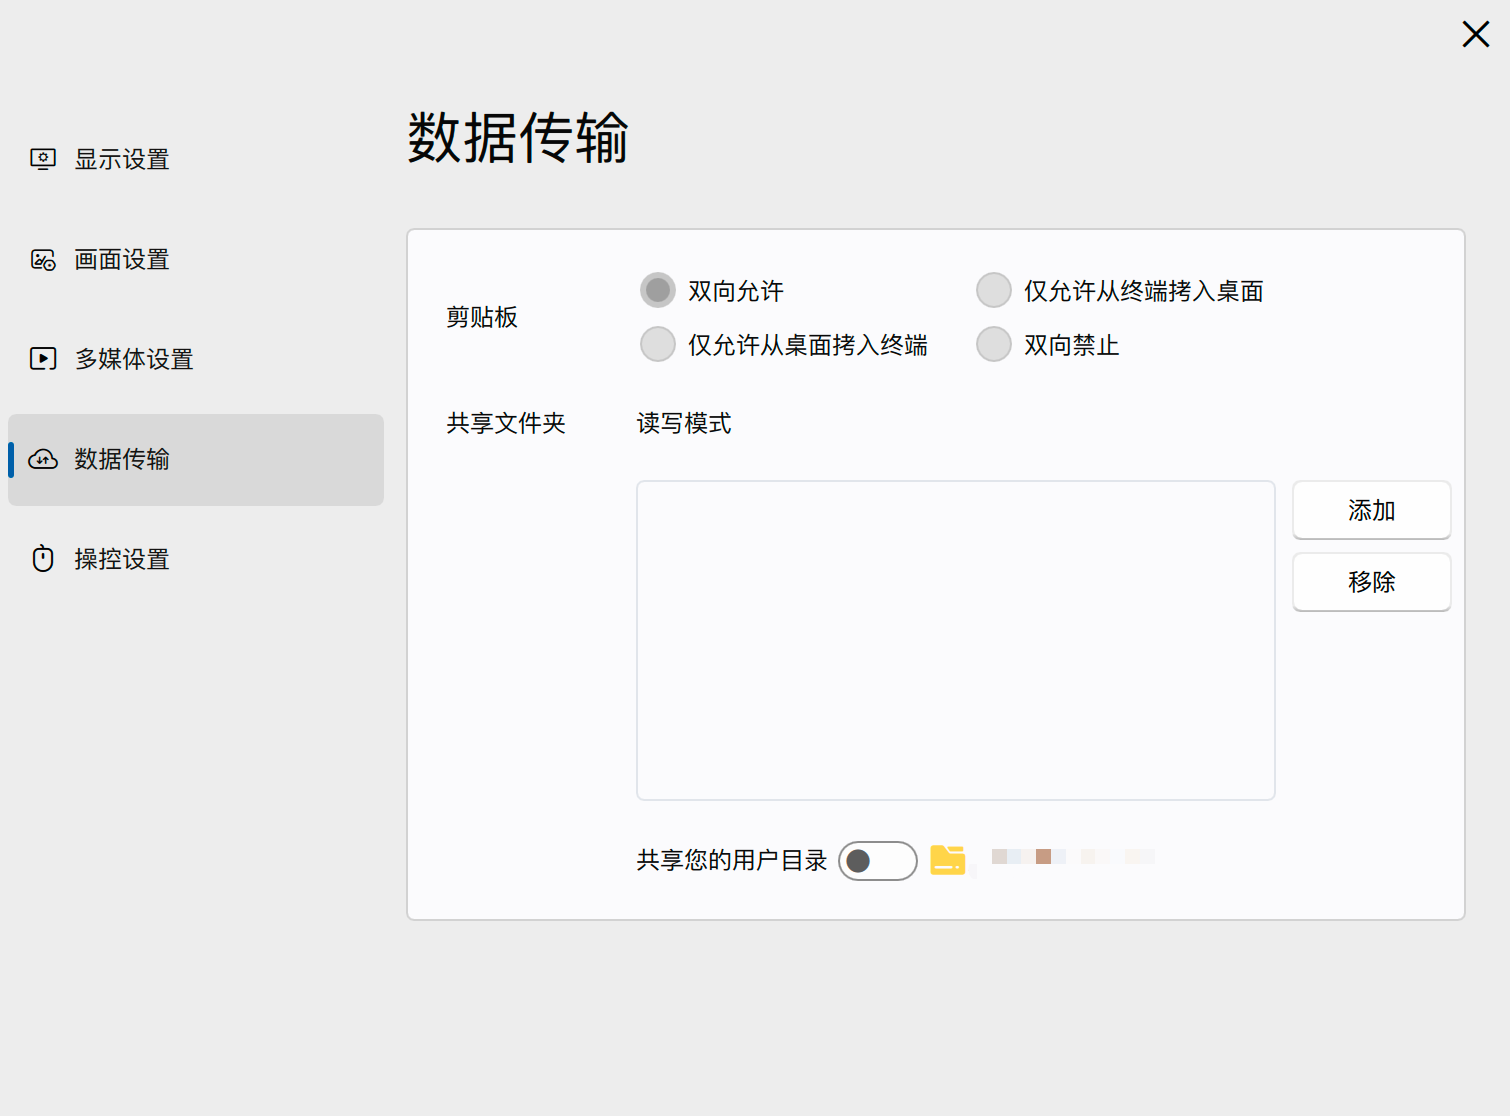Select 仅允许从终端拷入桌面 option
This screenshot has height=1116, width=1510.
pyautogui.click(x=993, y=290)
